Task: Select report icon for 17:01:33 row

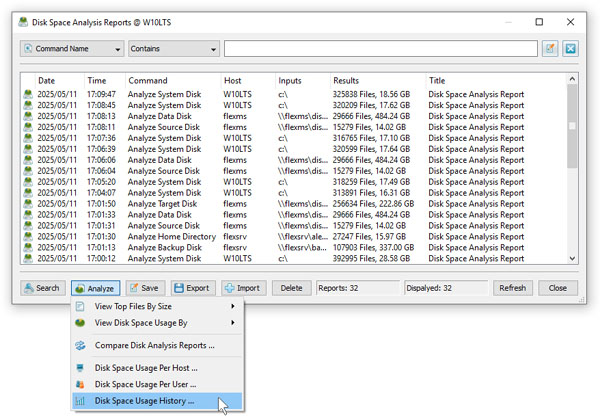Action: click(28, 215)
